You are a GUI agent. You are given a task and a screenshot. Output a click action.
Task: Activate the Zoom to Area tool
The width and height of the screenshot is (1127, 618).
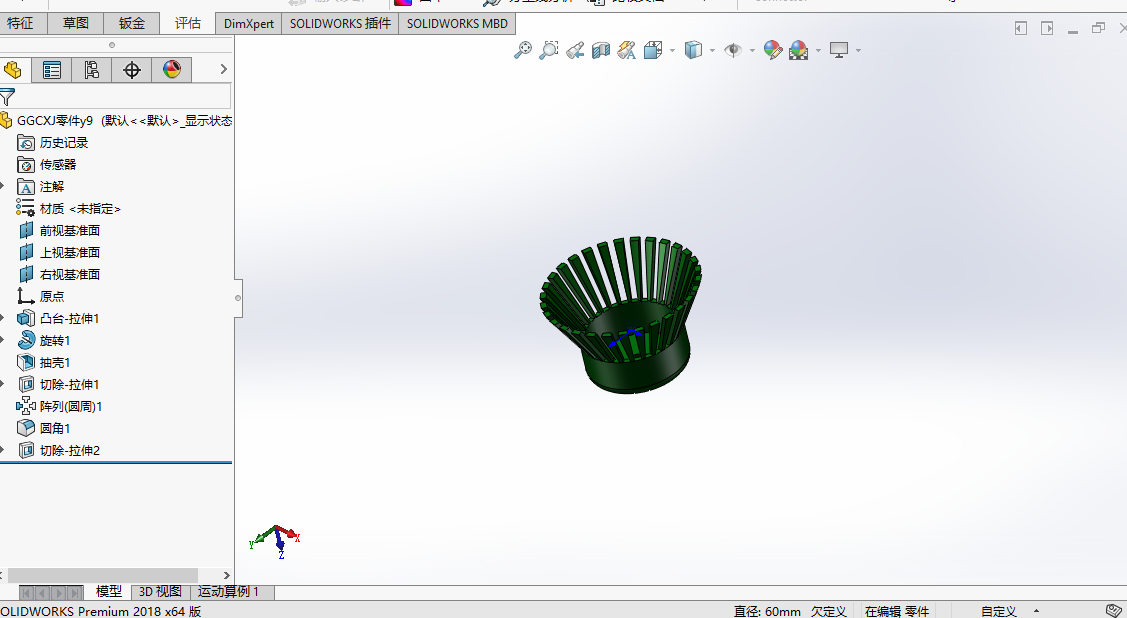(x=548, y=50)
